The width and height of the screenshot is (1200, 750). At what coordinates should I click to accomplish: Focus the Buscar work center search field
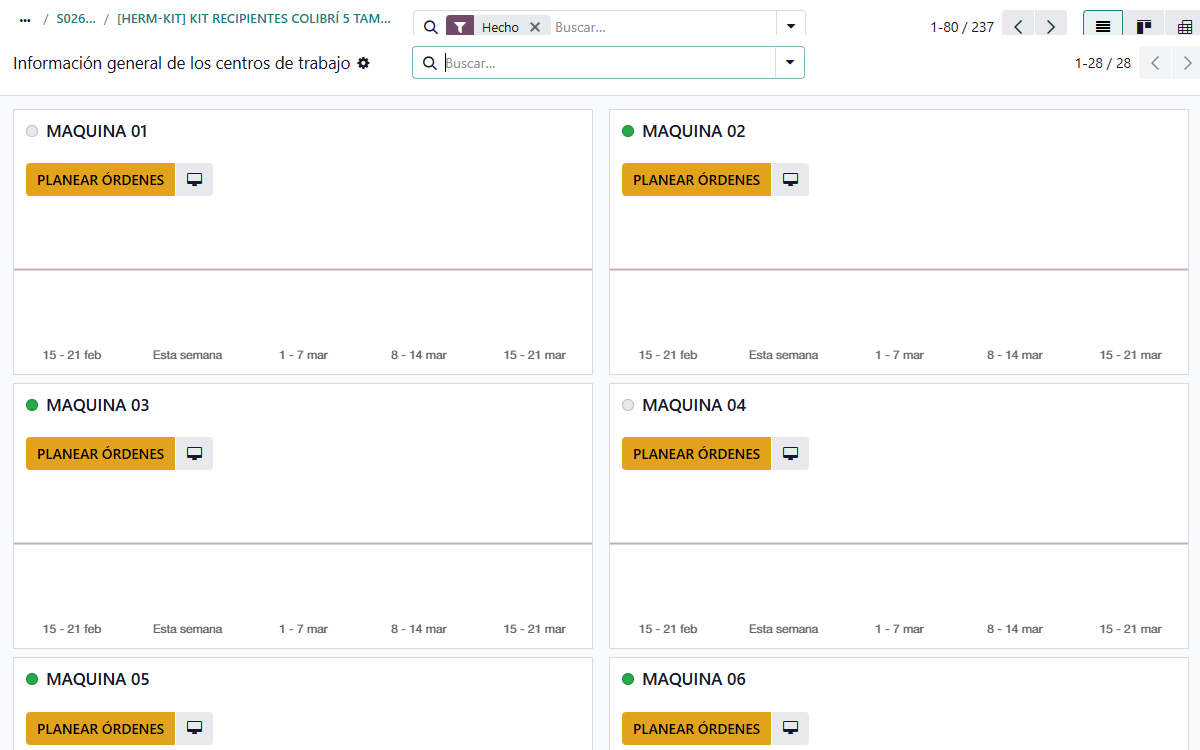click(605, 63)
